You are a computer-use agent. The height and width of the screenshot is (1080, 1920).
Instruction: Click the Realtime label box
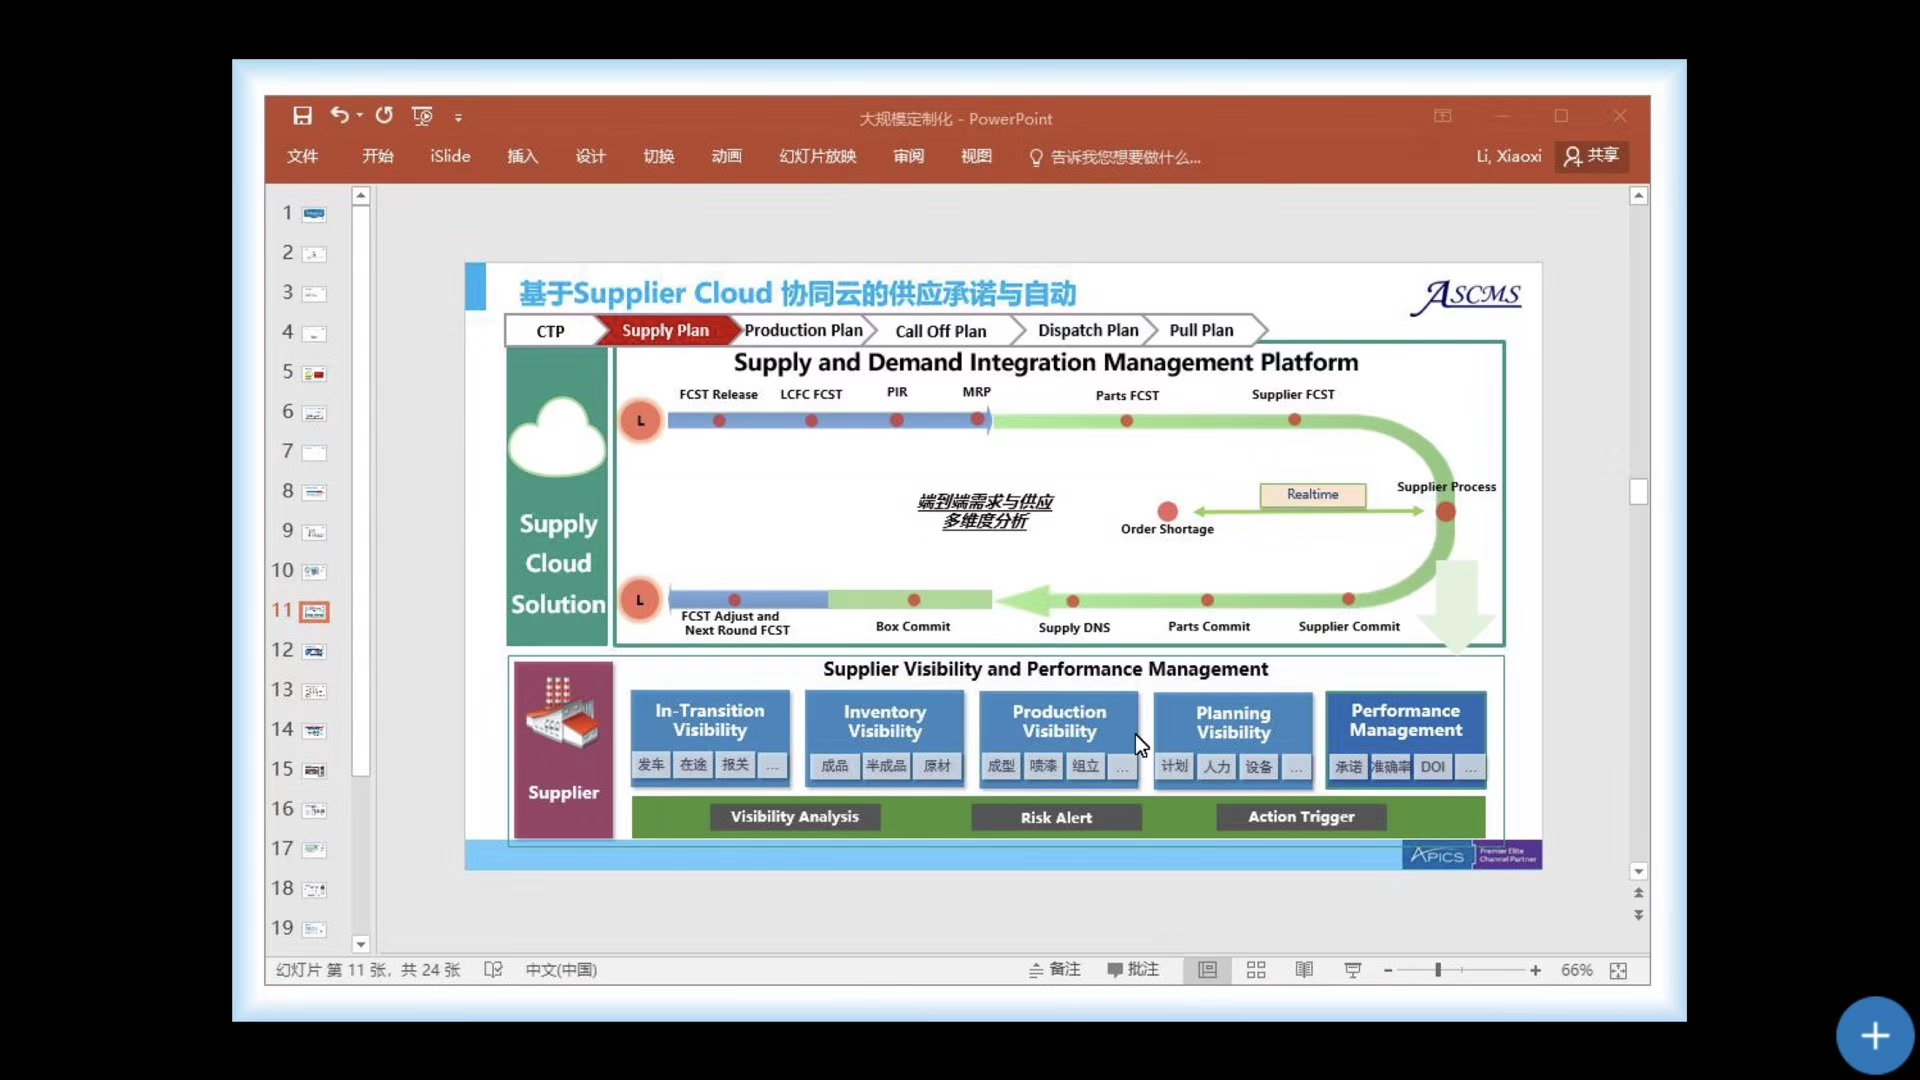coord(1313,495)
